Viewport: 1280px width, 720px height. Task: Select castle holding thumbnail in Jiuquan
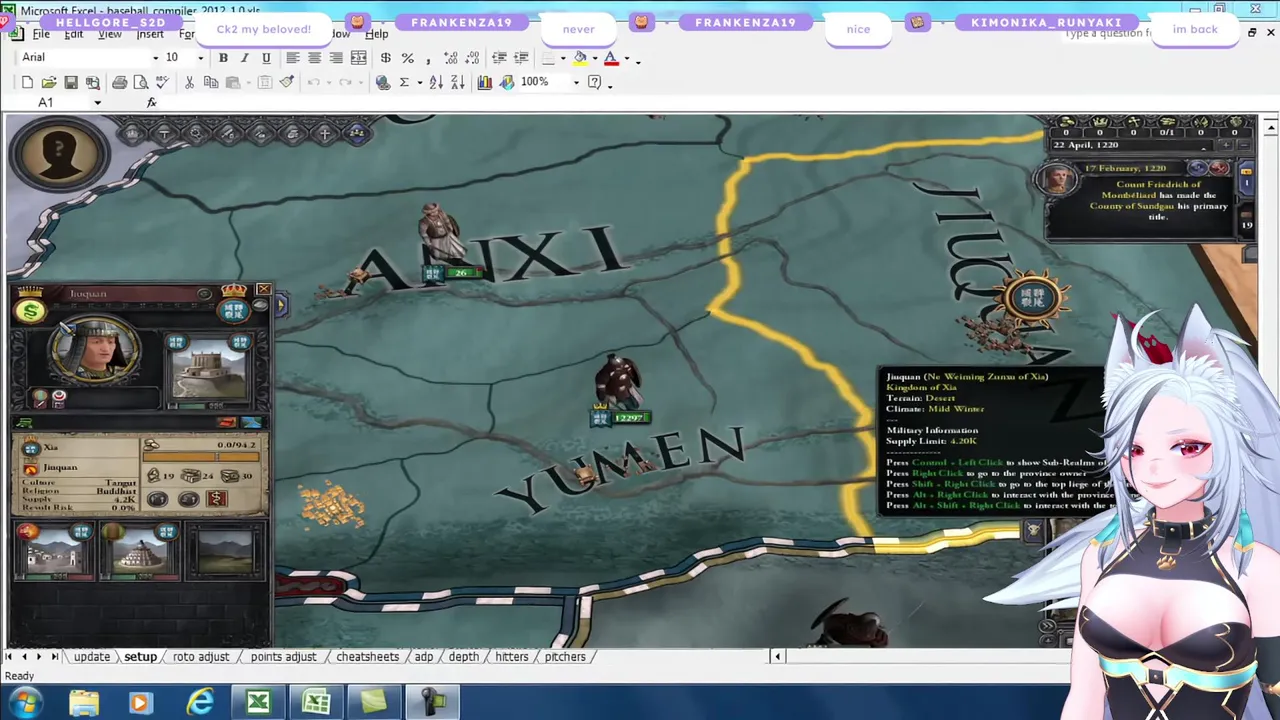pyautogui.click(x=209, y=371)
